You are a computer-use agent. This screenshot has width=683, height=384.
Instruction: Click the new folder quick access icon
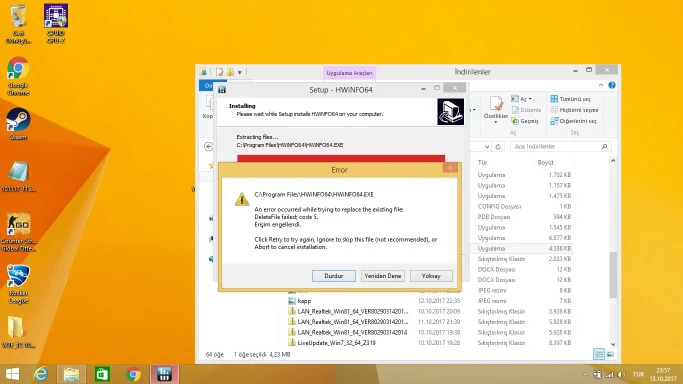pyautogui.click(x=230, y=72)
